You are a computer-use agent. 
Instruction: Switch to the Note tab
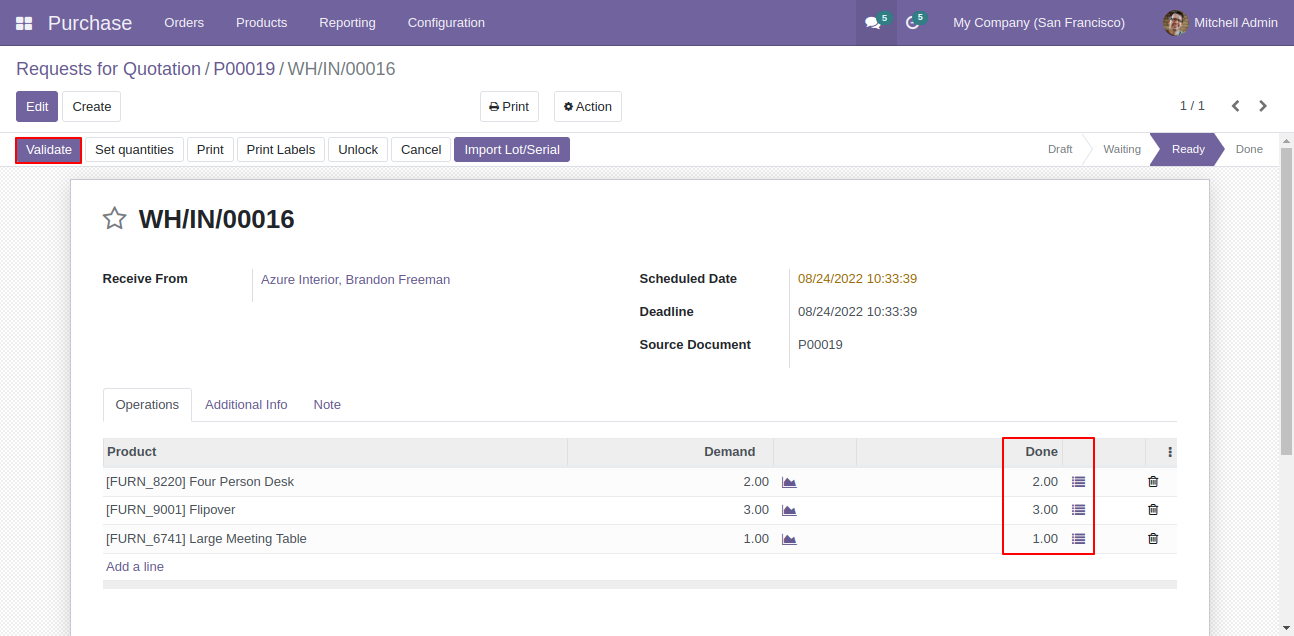click(327, 405)
